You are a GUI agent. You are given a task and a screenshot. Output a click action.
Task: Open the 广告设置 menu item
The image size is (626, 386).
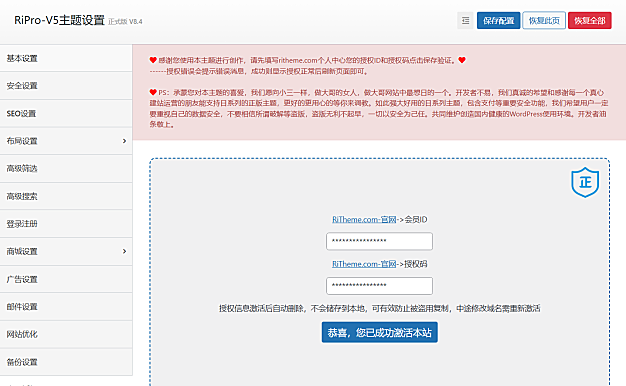(x=66, y=279)
